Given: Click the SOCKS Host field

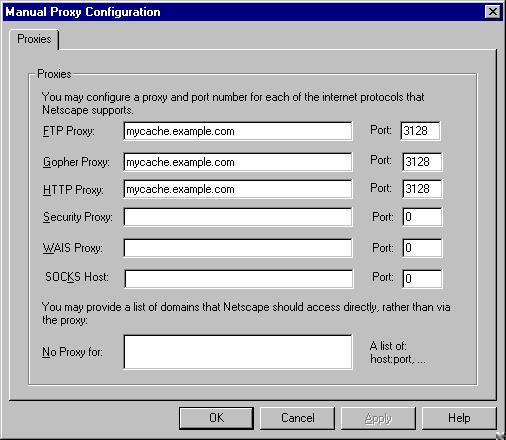Looking at the screenshot, I should pyautogui.click(x=239, y=279).
